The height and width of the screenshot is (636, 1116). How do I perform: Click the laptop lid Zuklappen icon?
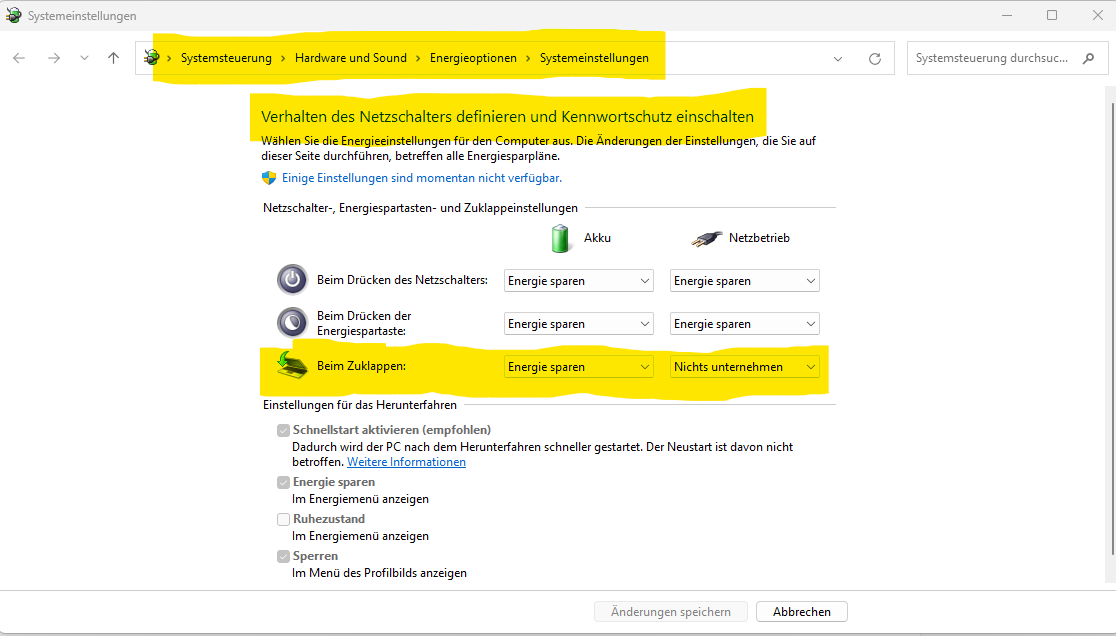[x=292, y=365]
